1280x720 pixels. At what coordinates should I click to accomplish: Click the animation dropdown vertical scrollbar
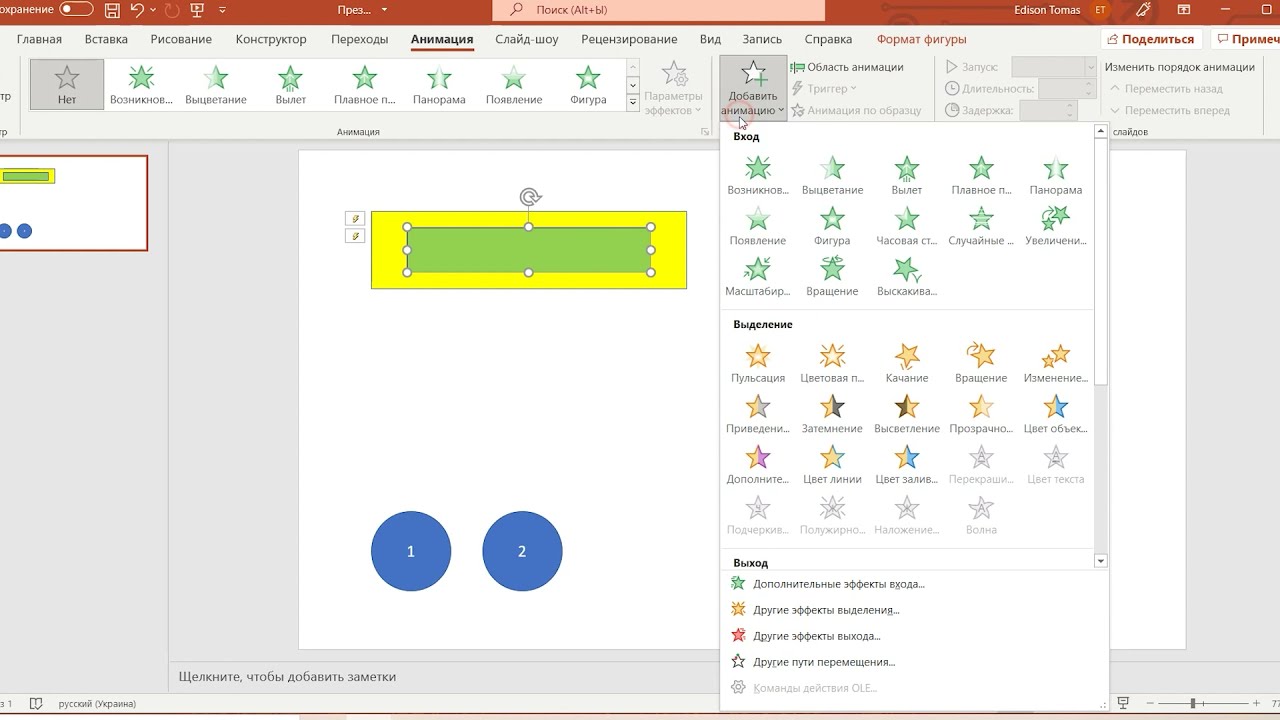1101,260
